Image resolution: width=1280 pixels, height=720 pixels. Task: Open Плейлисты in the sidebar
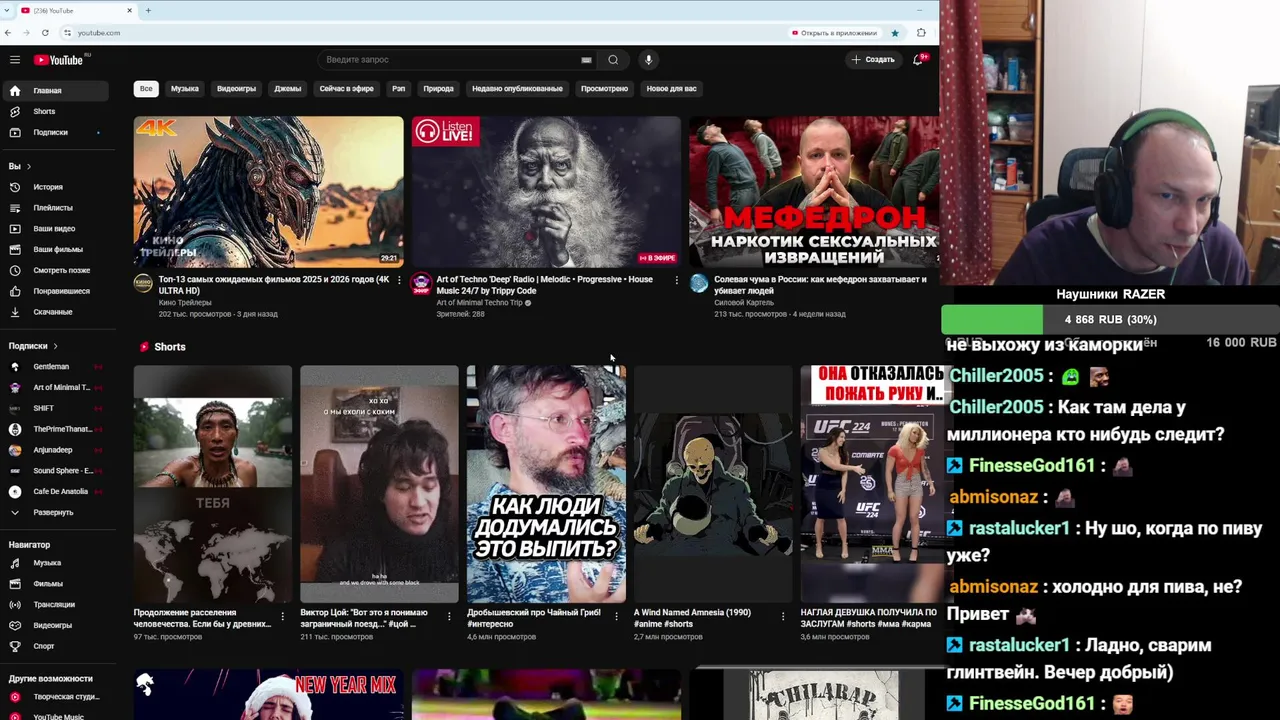point(54,208)
